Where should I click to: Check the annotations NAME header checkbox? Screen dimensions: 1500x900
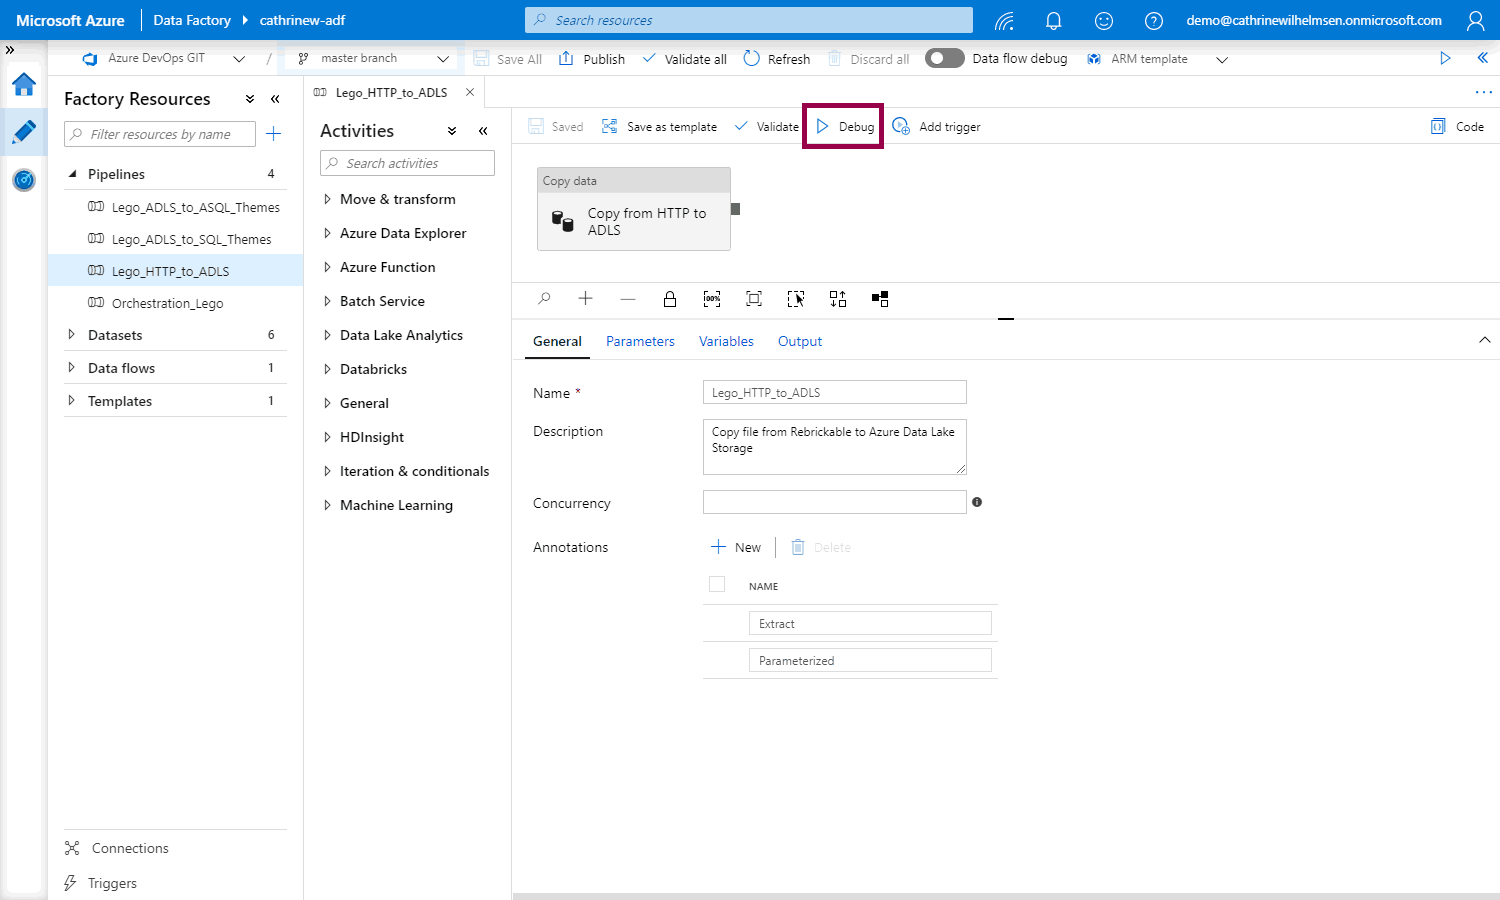717,585
